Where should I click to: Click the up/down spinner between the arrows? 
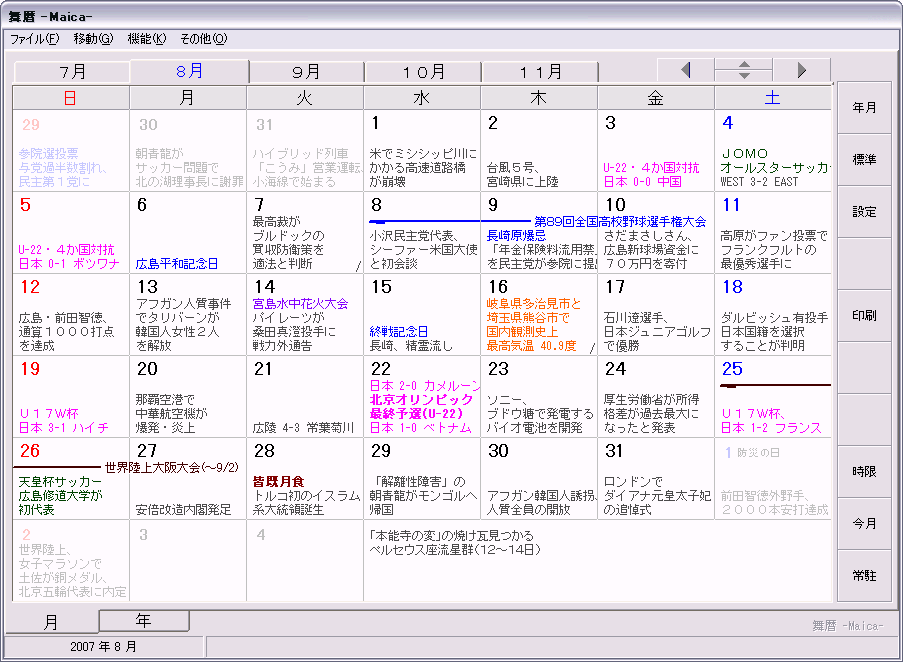click(x=743, y=70)
